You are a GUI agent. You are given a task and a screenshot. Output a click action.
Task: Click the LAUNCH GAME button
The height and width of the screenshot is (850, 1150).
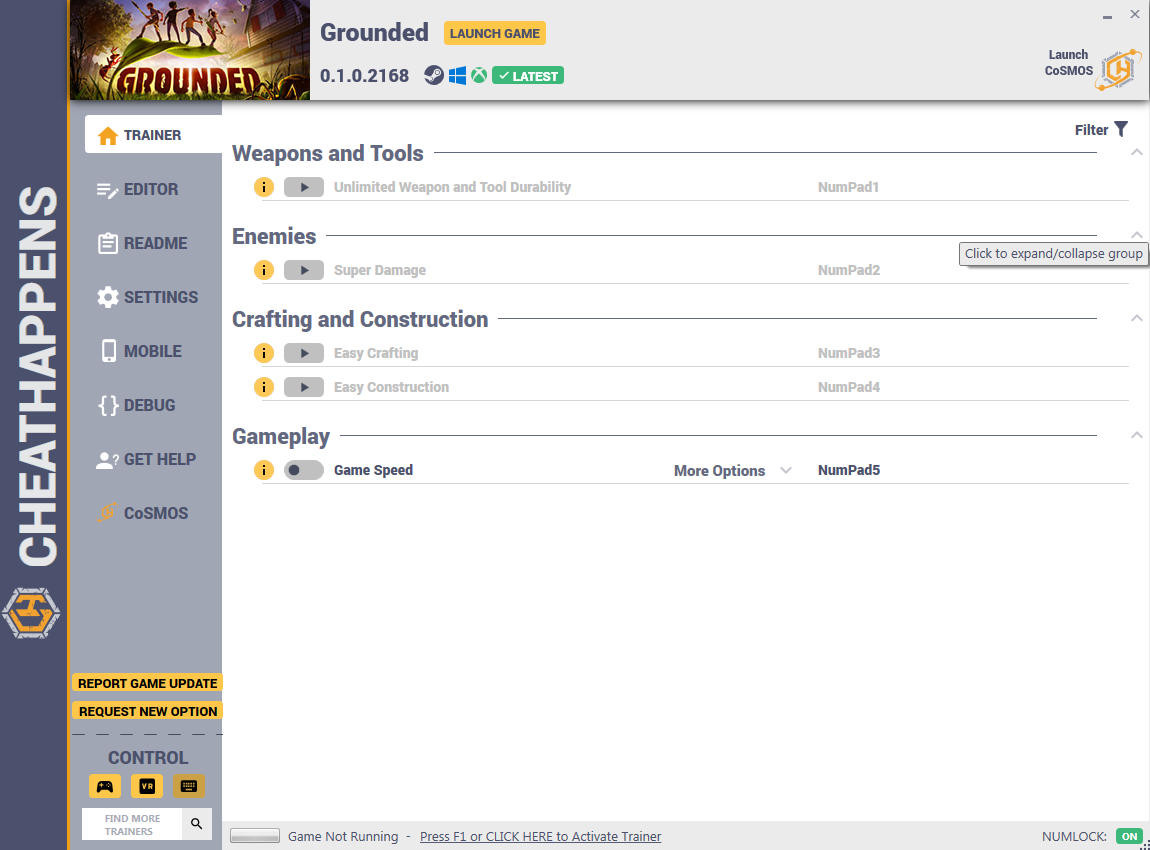(494, 33)
